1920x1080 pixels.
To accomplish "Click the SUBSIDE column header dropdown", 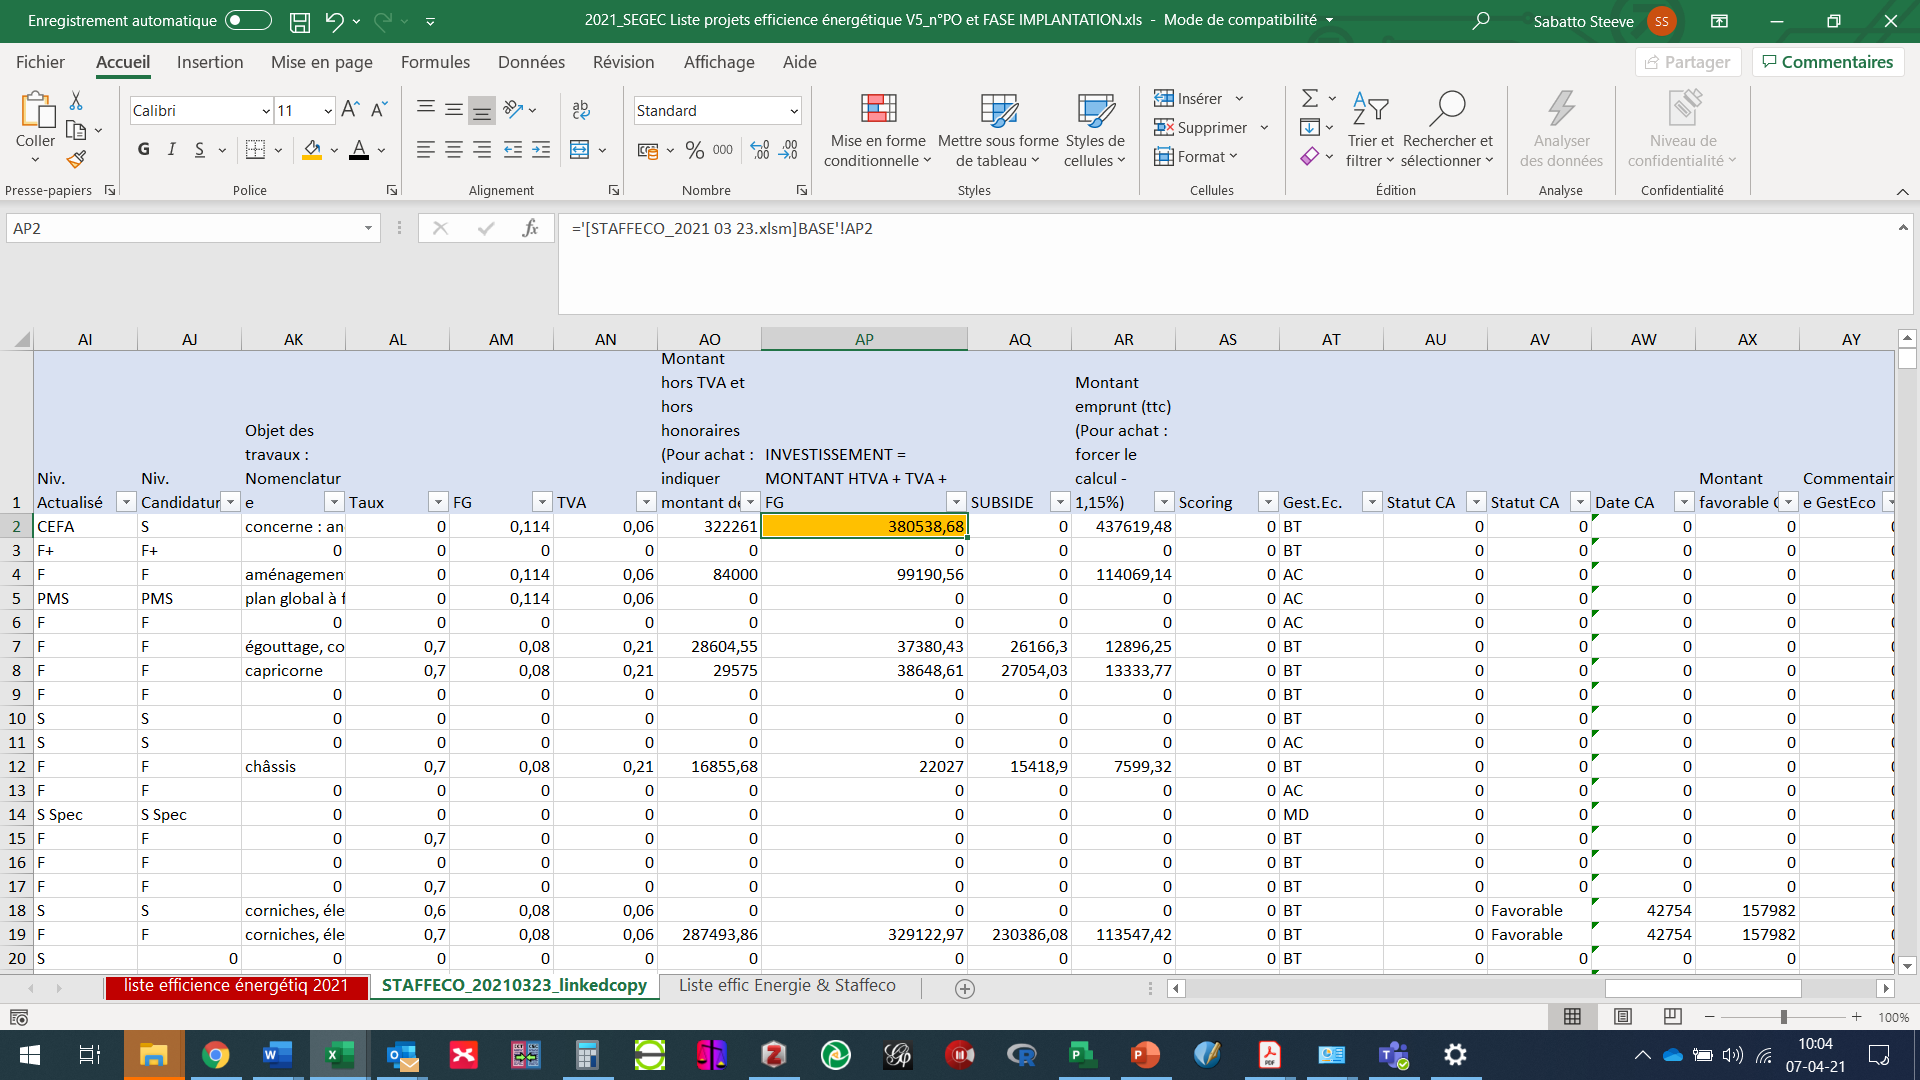I will pyautogui.click(x=1056, y=501).
